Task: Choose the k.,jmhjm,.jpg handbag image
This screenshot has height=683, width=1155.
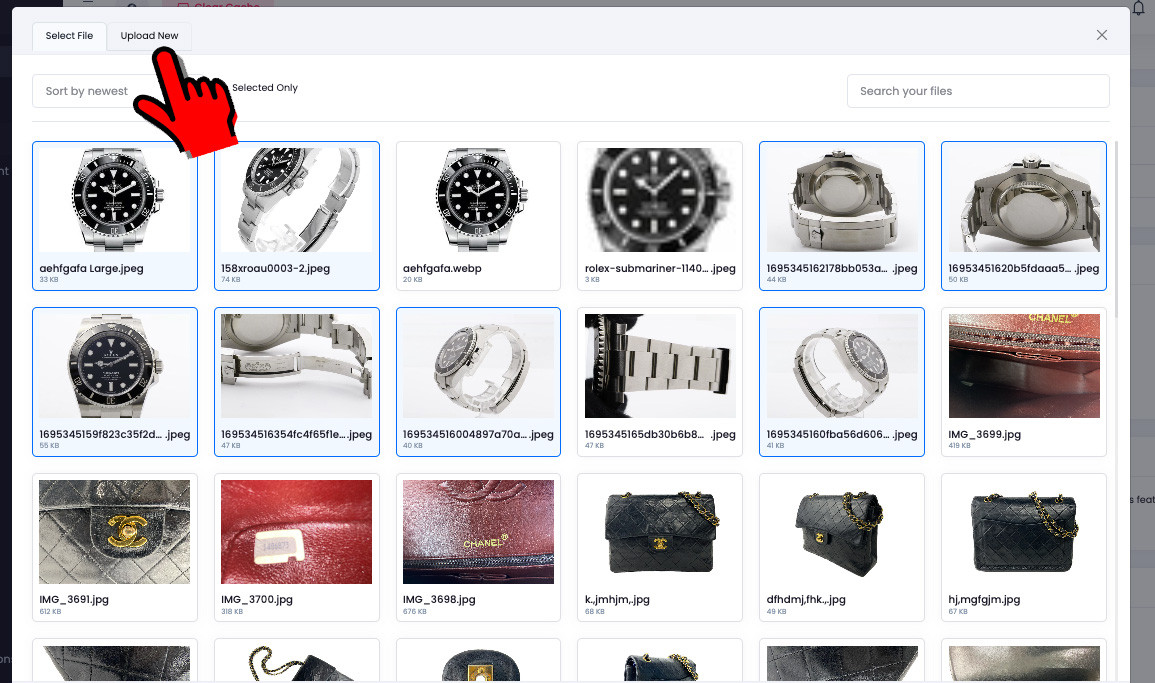Action: pyautogui.click(x=660, y=547)
